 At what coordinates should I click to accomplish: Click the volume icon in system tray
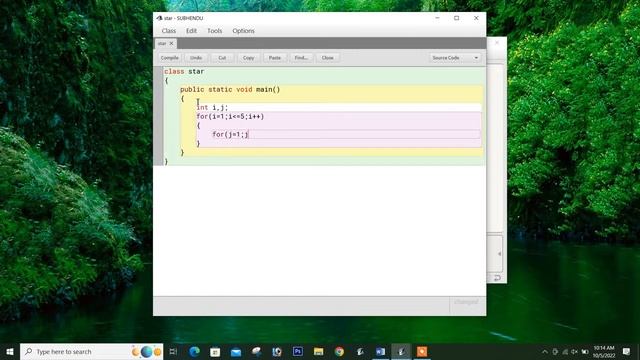575,352
